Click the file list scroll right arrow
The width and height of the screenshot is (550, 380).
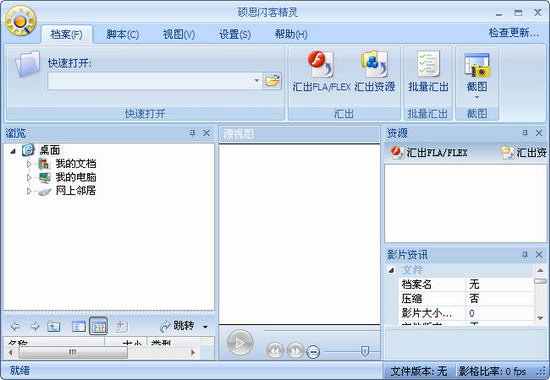click(x=193, y=352)
